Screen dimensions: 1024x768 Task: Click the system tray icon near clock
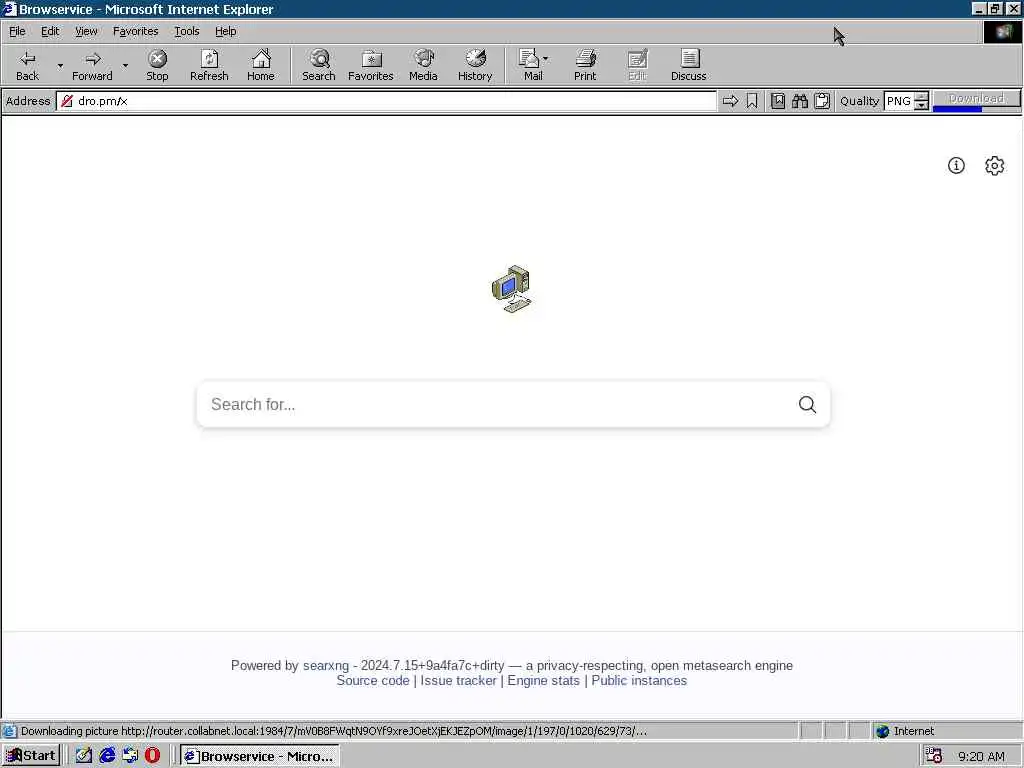pos(934,756)
